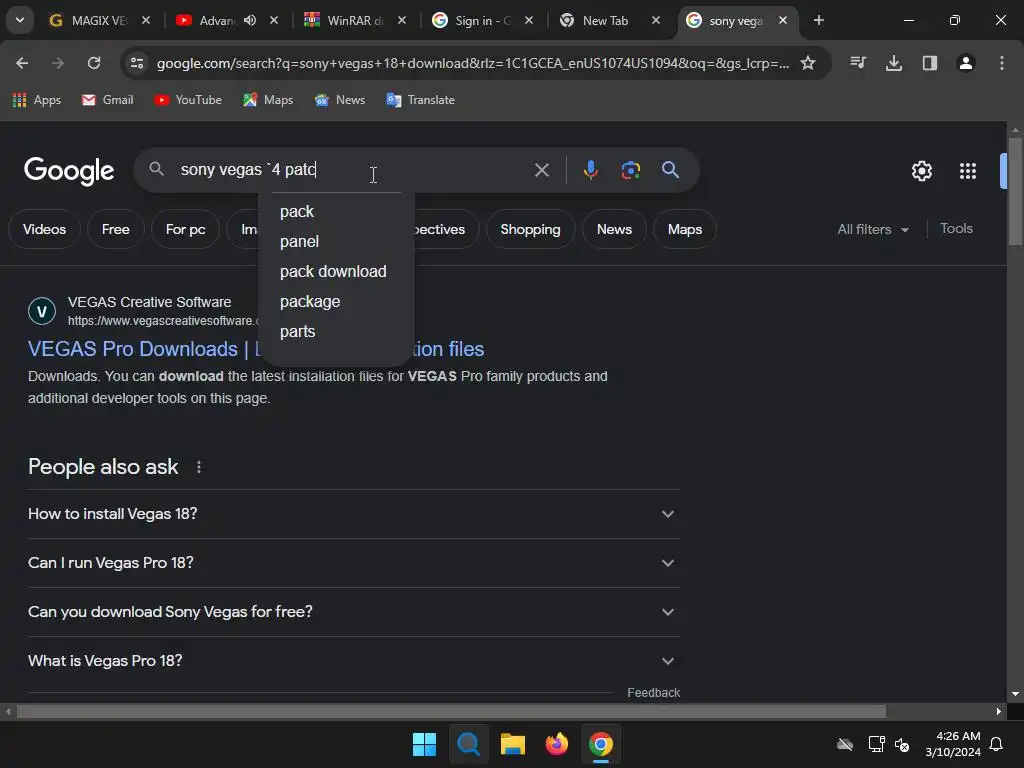Start voice search with microphone icon
The width and height of the screenshot is (1024, 768).
pyautogui.click(x=590, y=170)
